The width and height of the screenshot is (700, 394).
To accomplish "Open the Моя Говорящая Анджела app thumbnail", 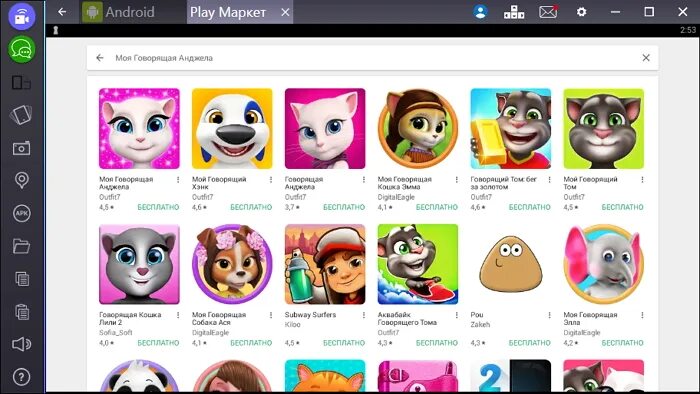I will (x=139, y=129).
